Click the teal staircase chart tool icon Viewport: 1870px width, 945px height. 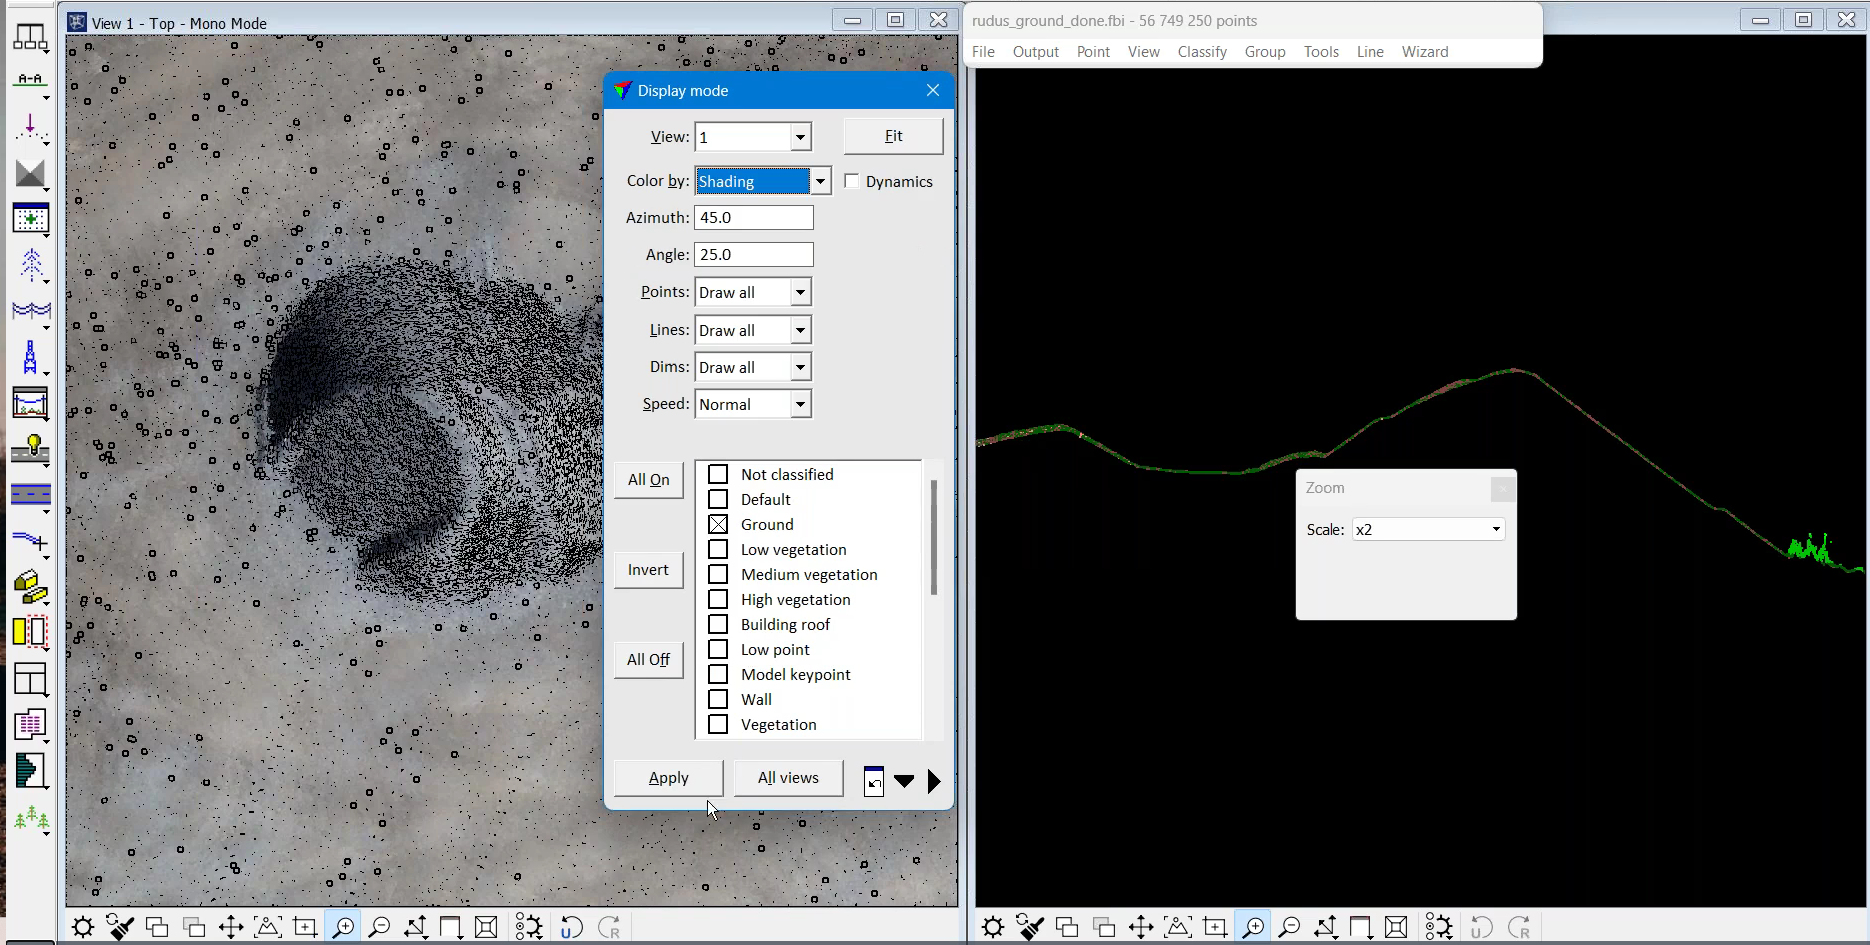tap(30, 771)
